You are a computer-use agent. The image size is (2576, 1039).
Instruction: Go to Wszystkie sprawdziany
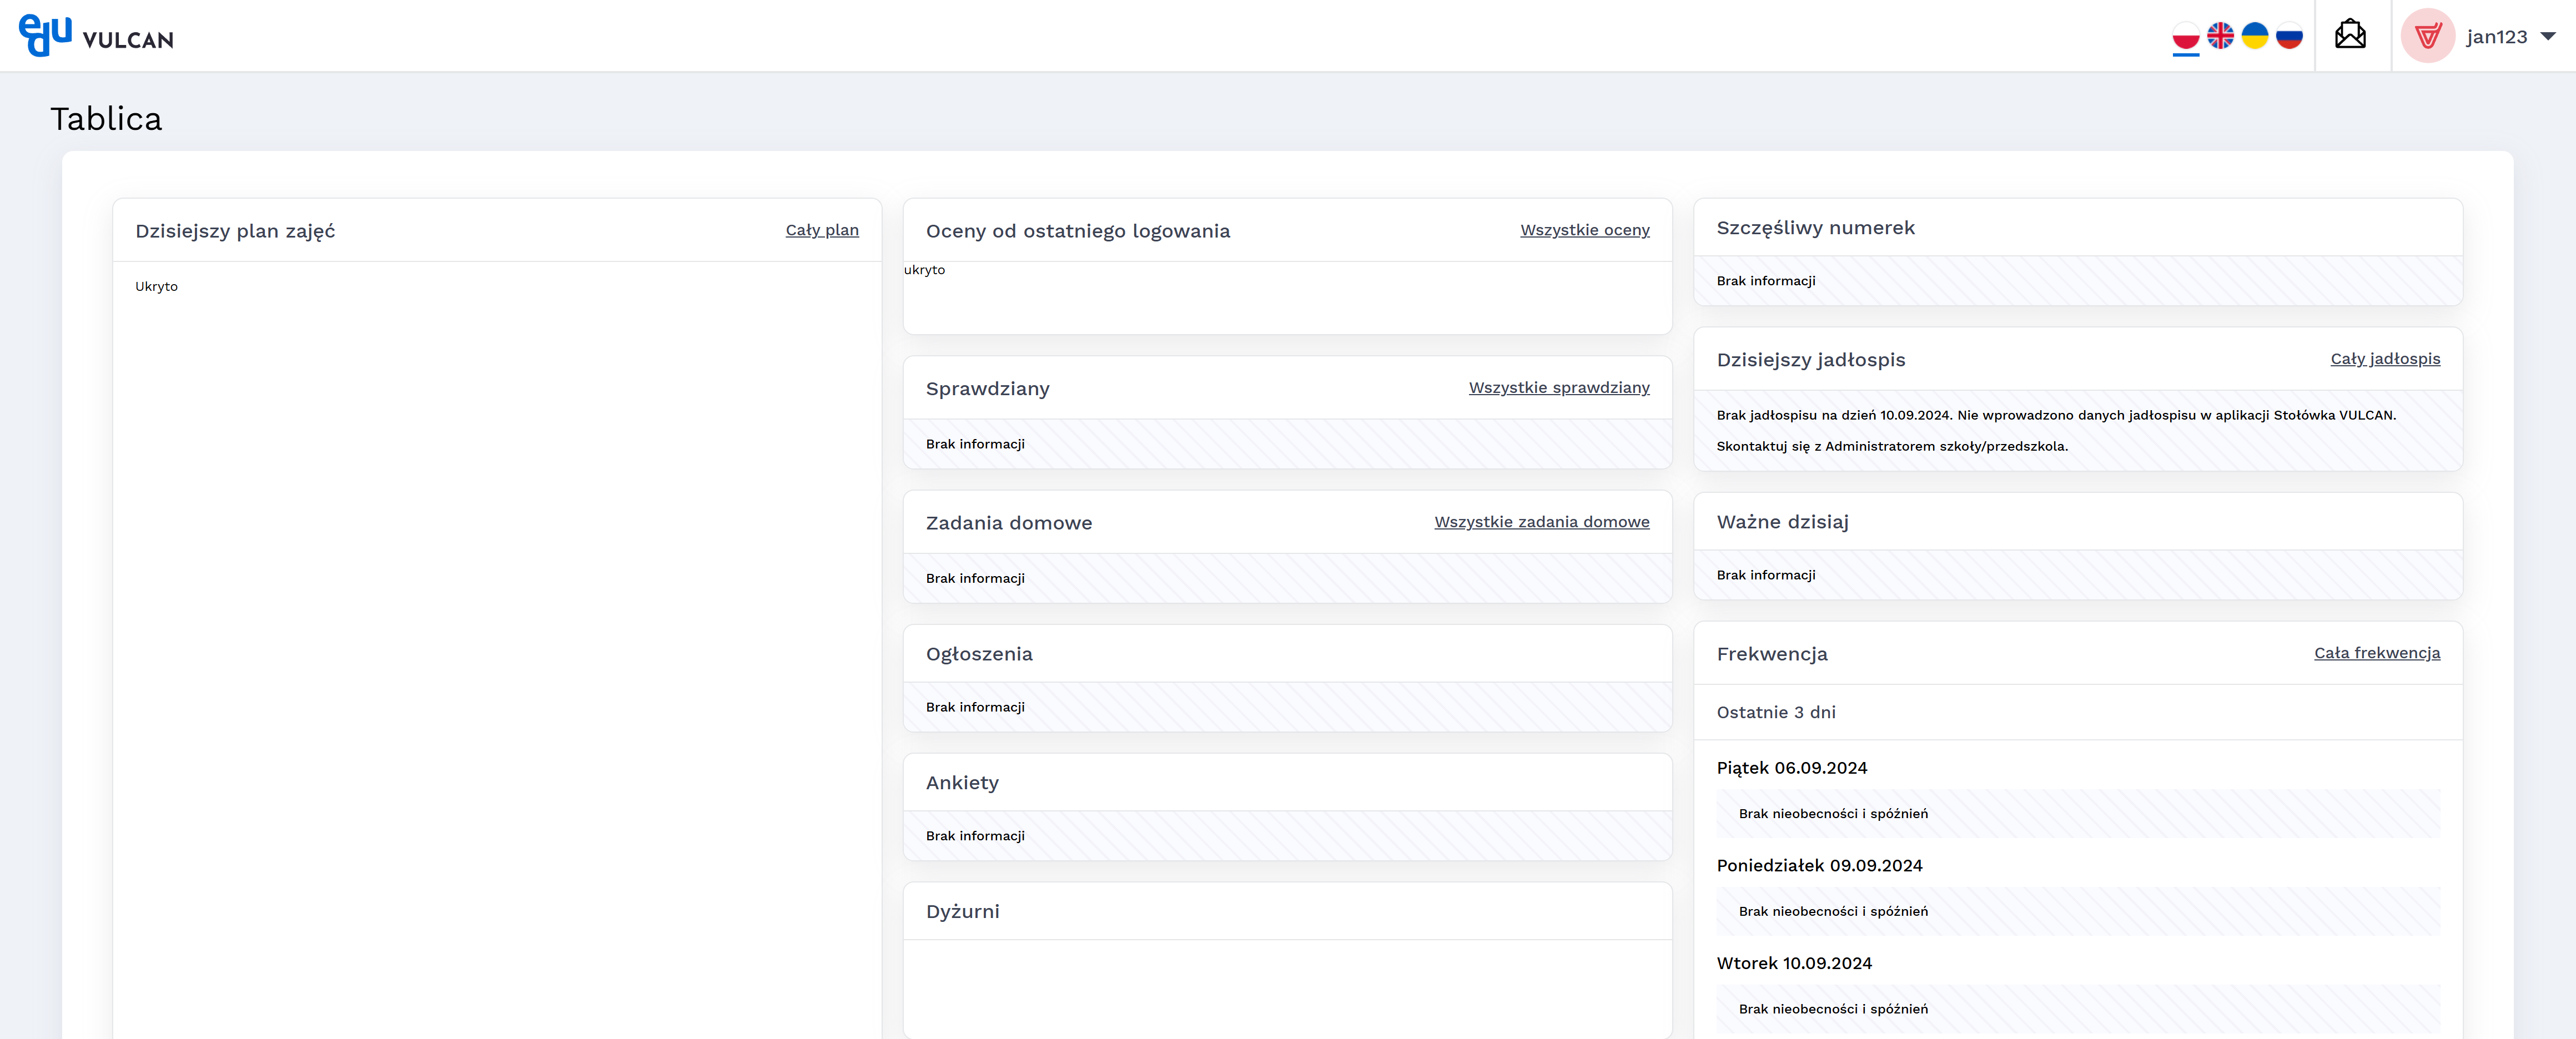[1558, 388]
